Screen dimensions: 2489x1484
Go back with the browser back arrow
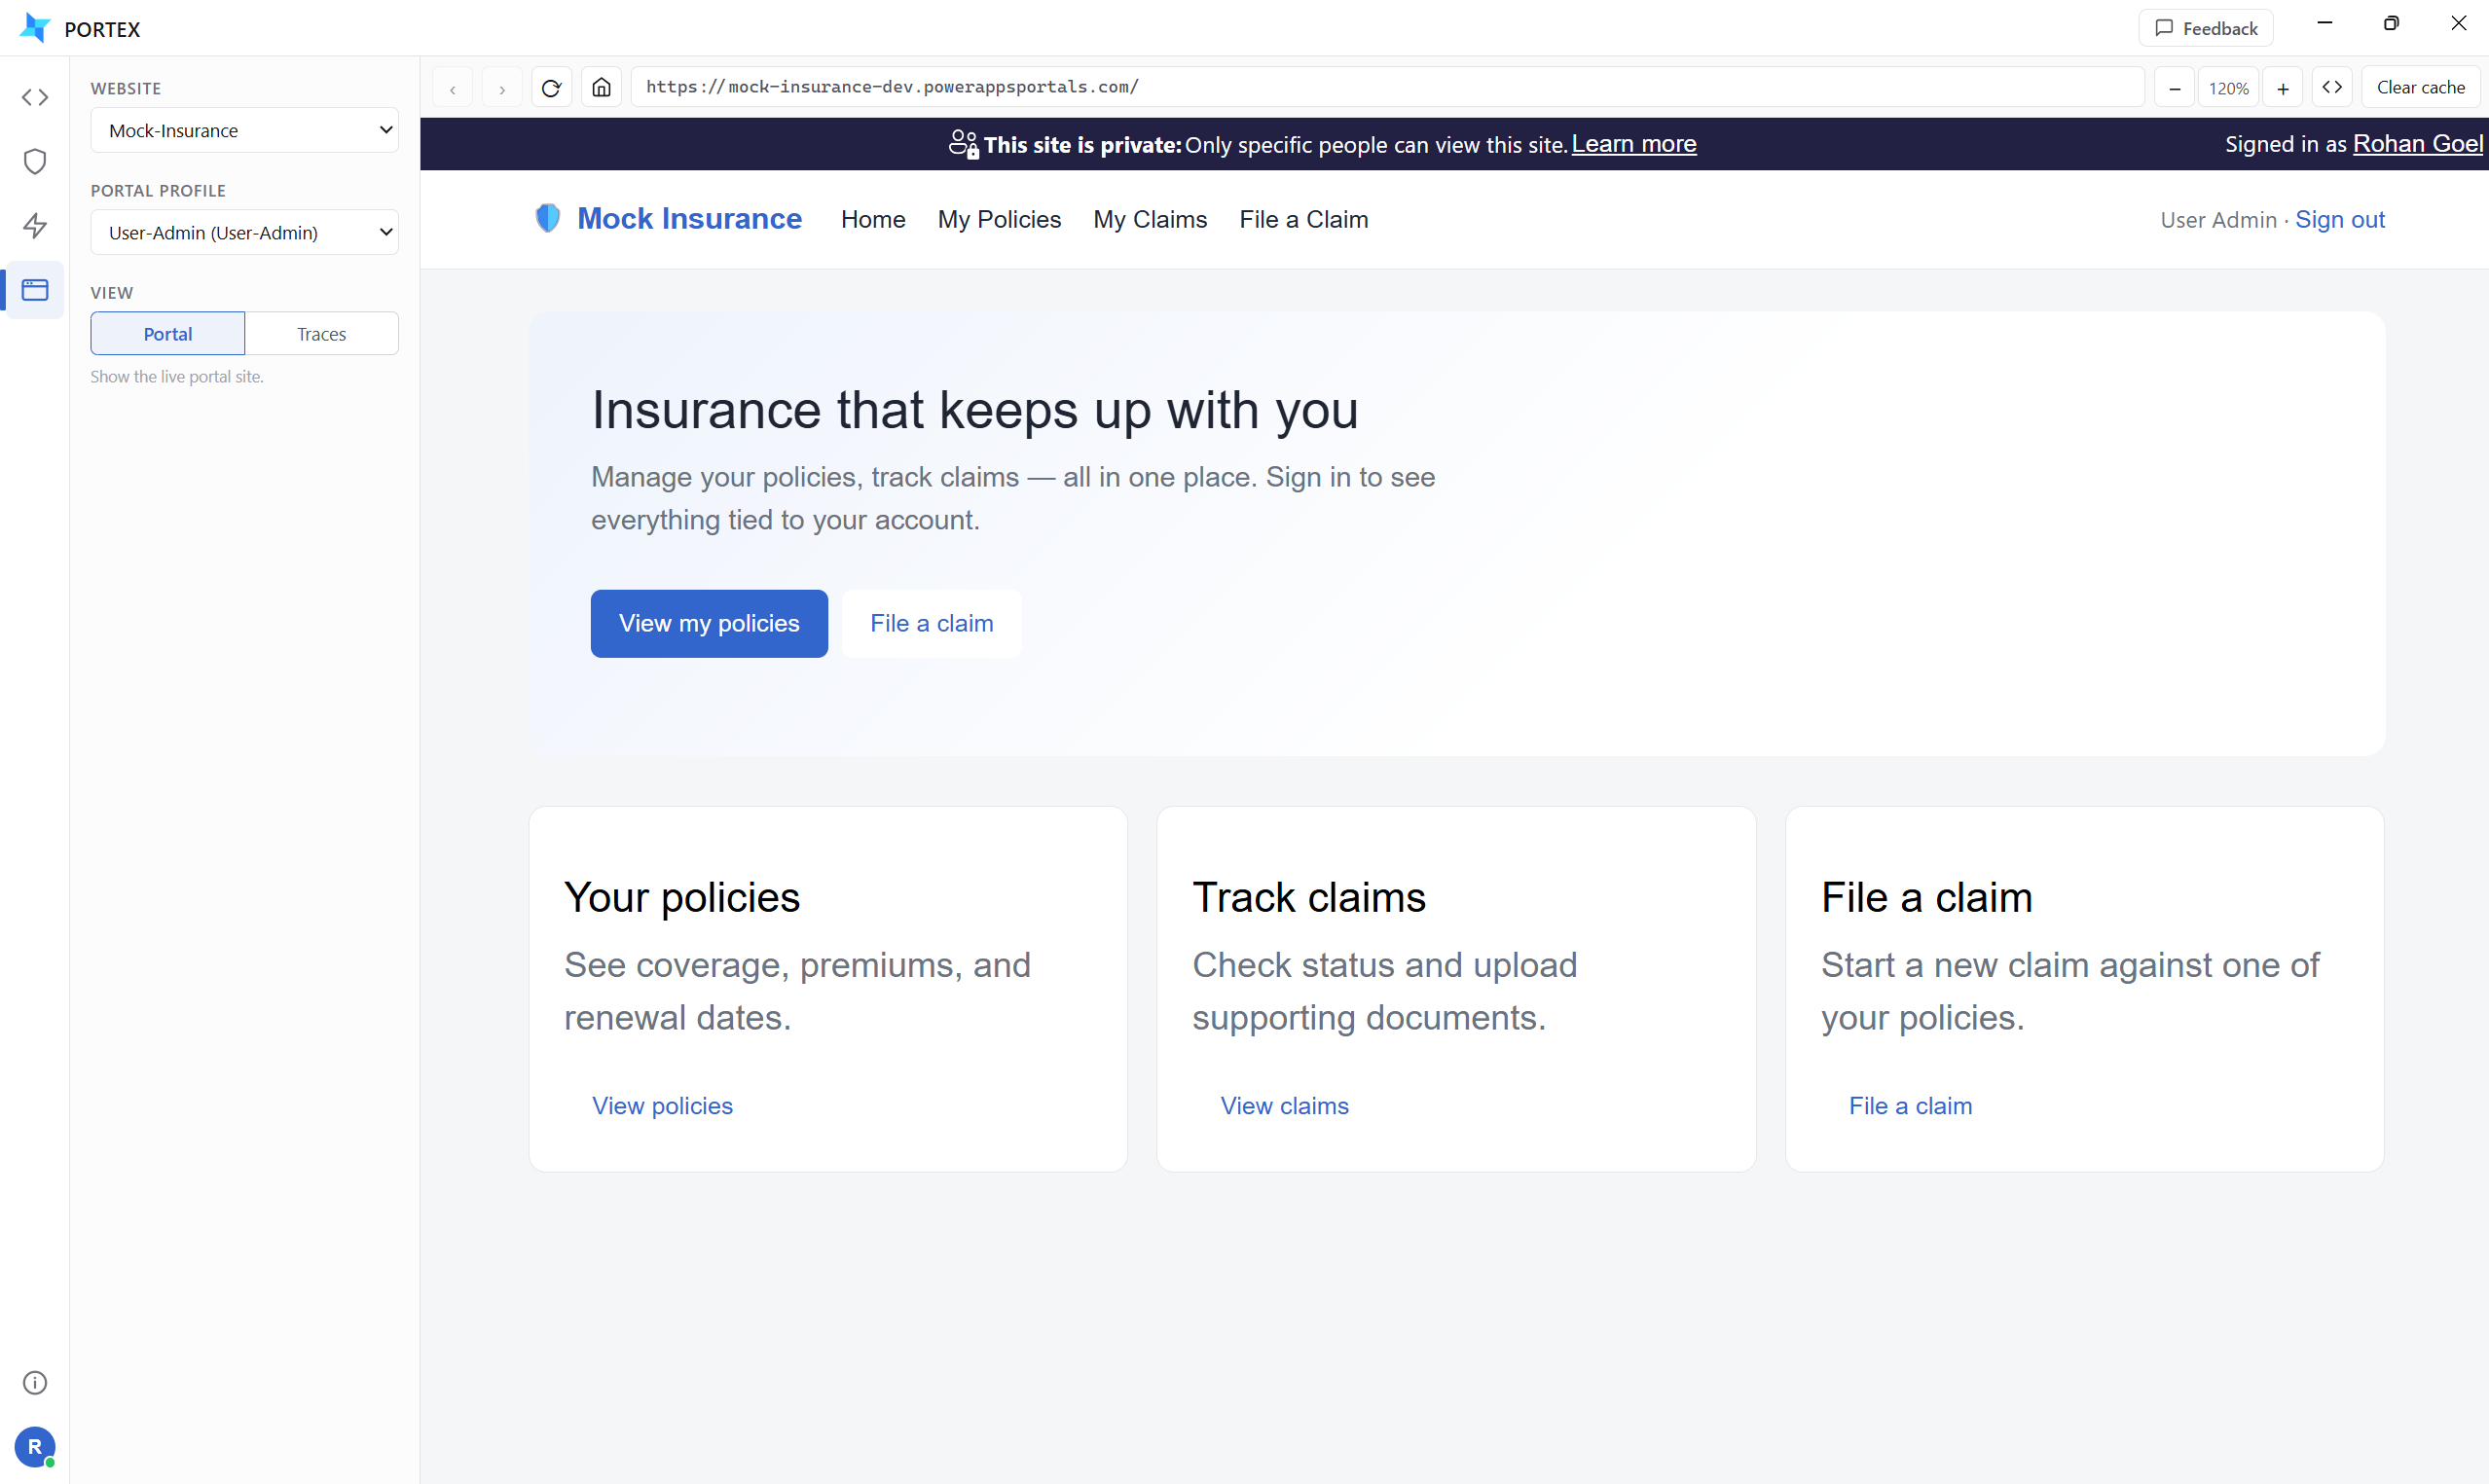(453, 88)
